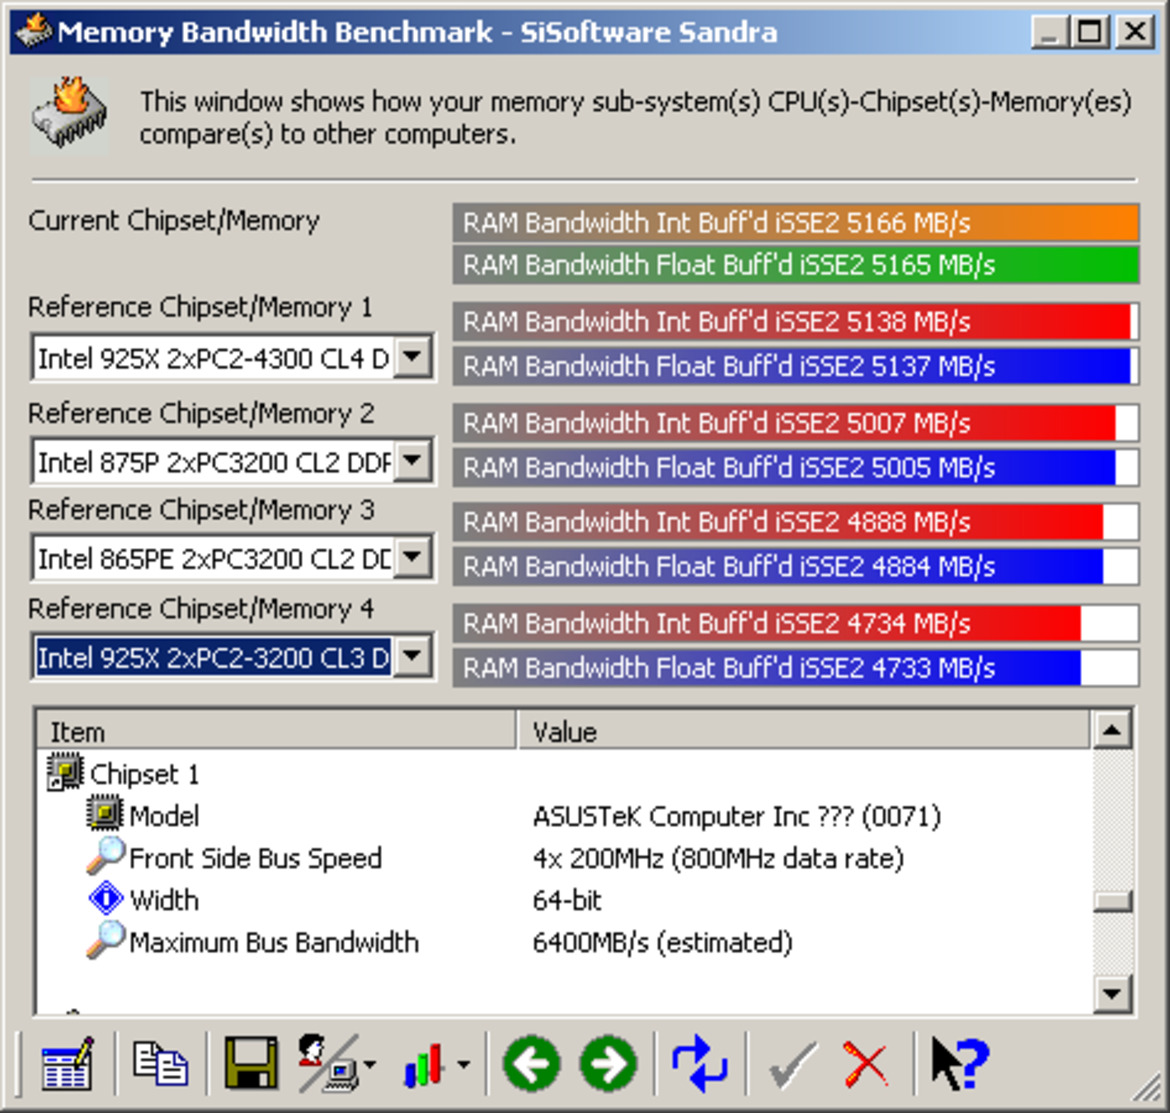The width and height of the screenshot is (1170, 1113).
Task: Go forward with the green right arrow
Action: (609, 1063)
